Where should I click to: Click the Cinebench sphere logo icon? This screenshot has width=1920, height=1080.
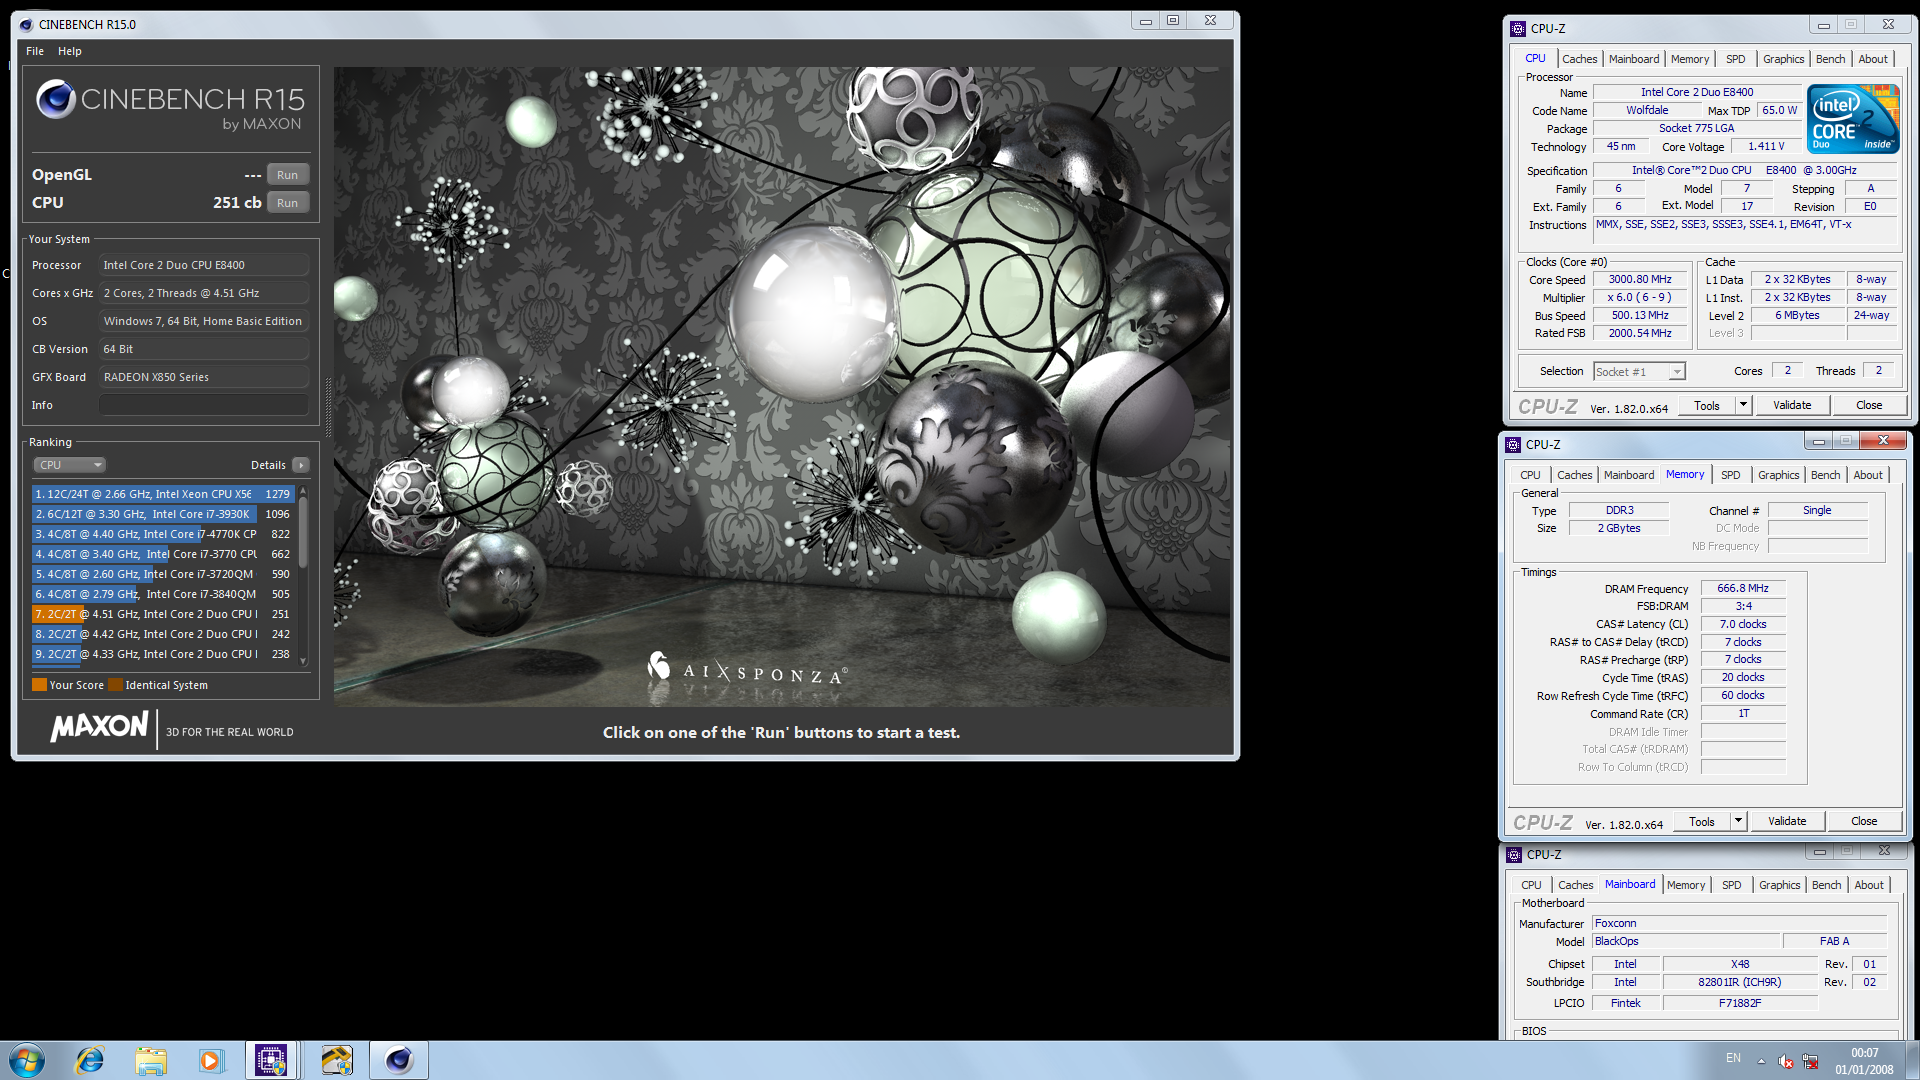[56, 99]
